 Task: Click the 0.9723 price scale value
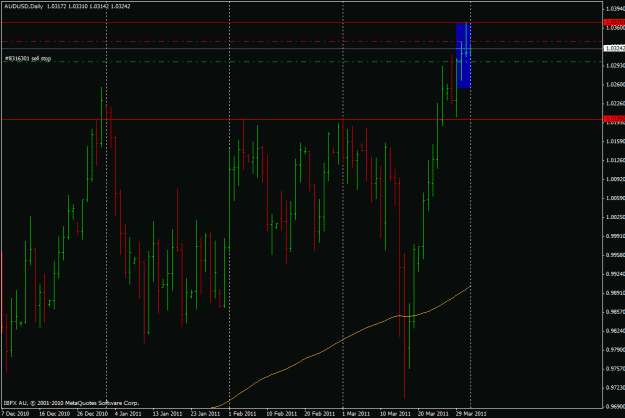click(615, 387)
